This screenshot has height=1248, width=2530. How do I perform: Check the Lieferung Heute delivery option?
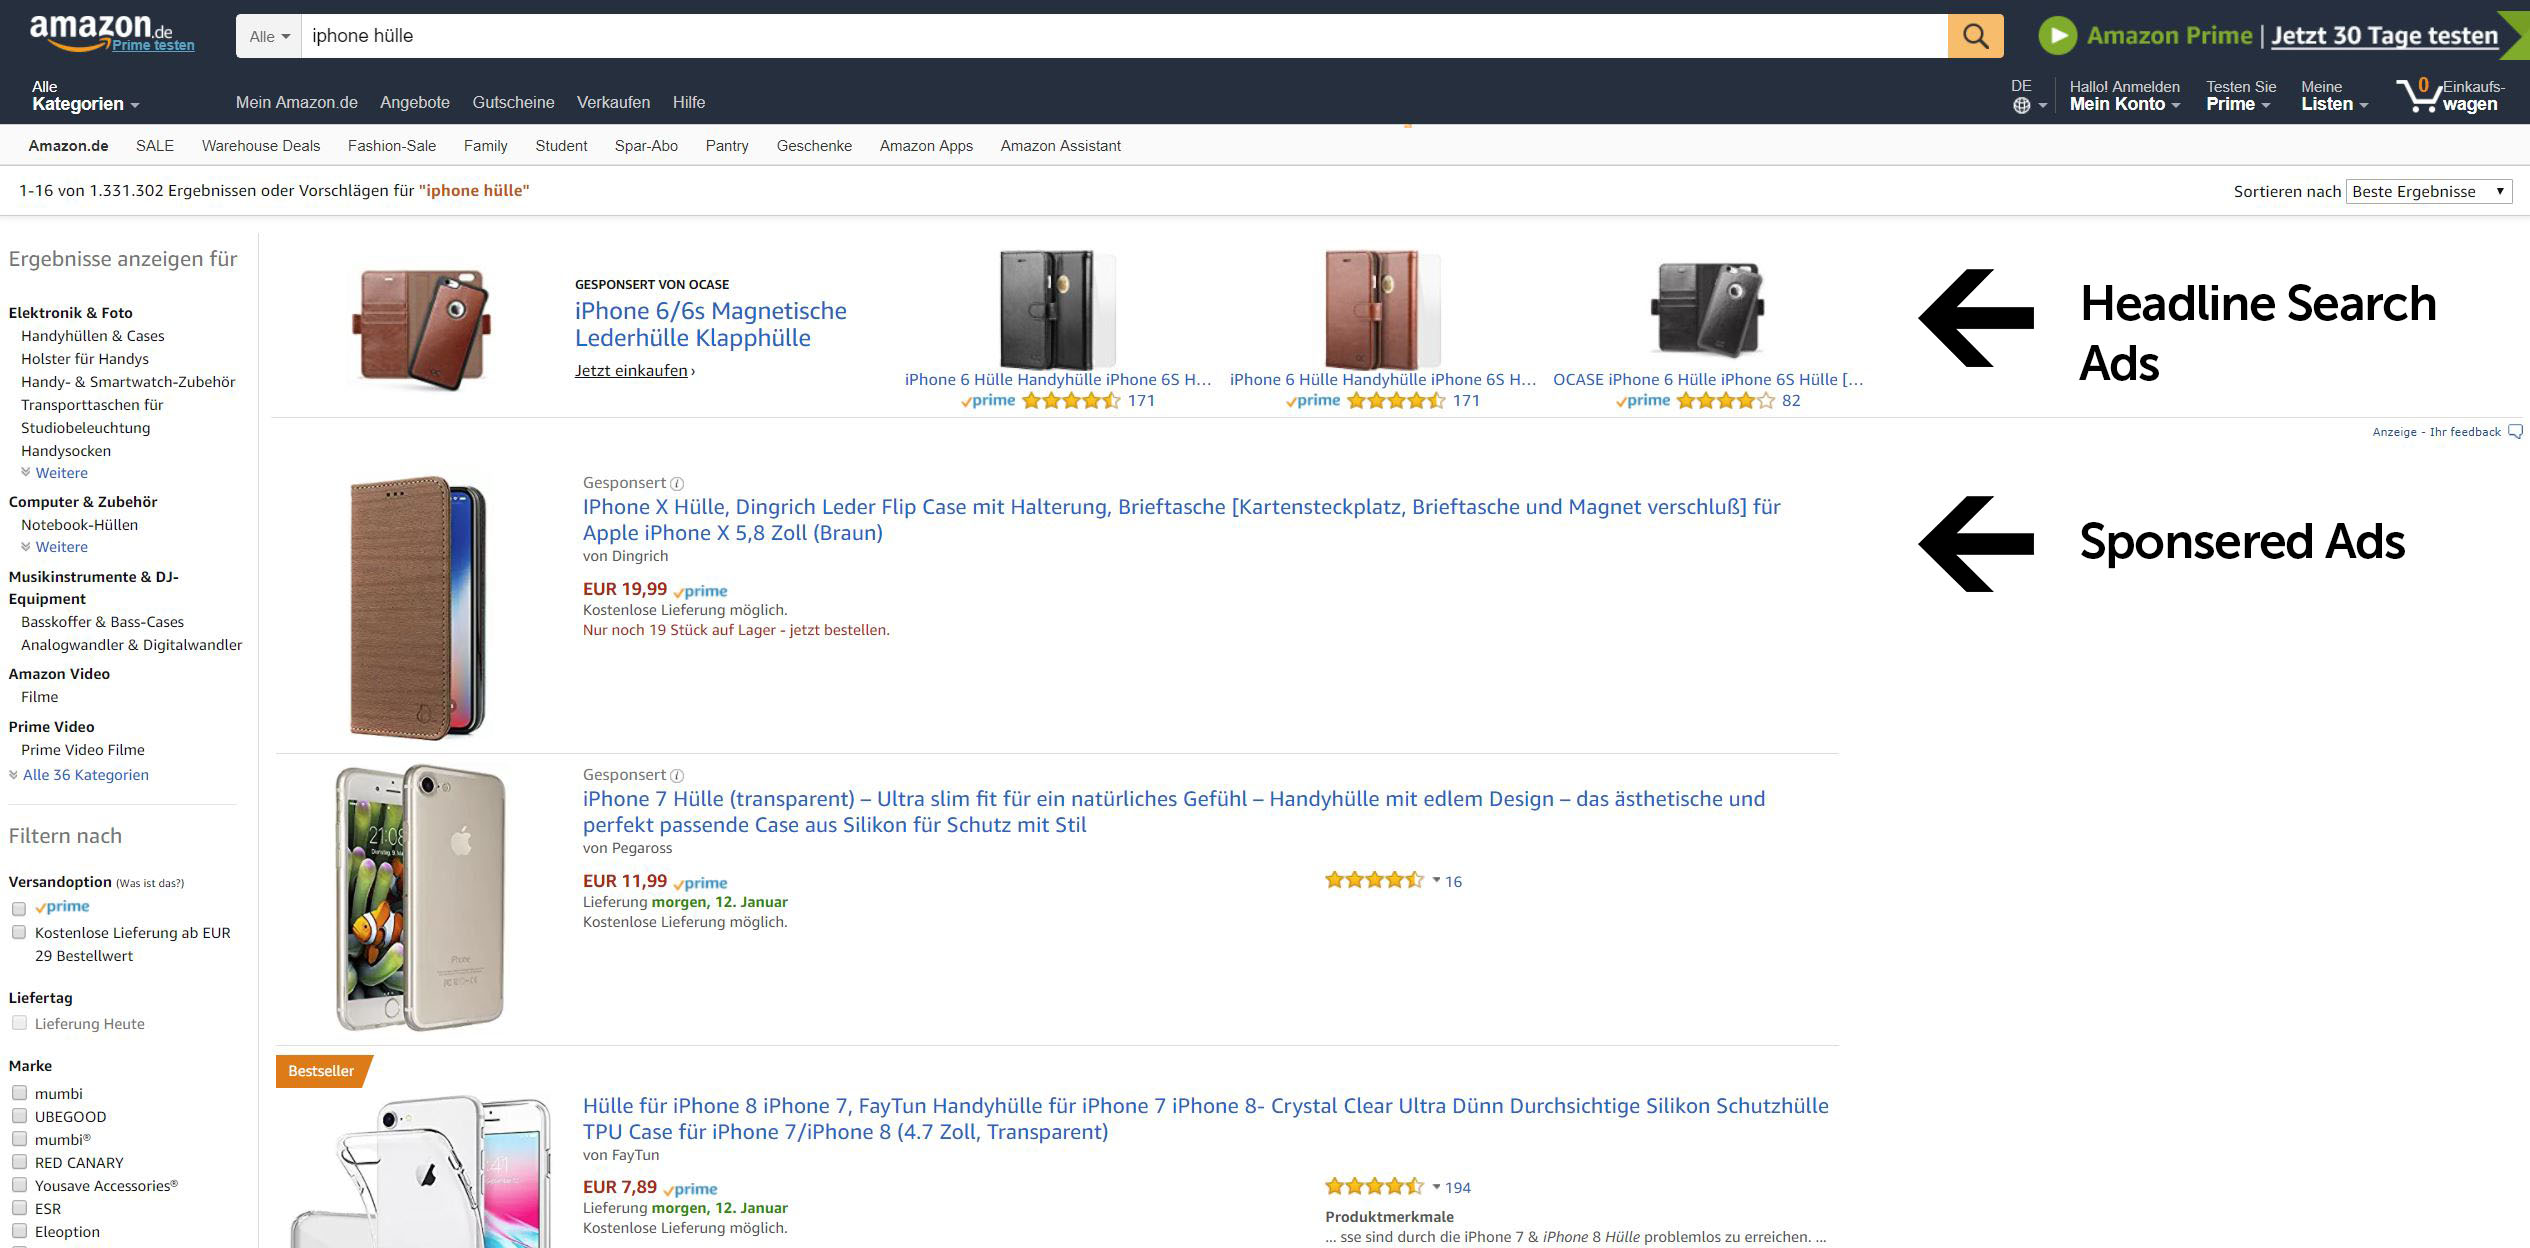coord(18,1022)
